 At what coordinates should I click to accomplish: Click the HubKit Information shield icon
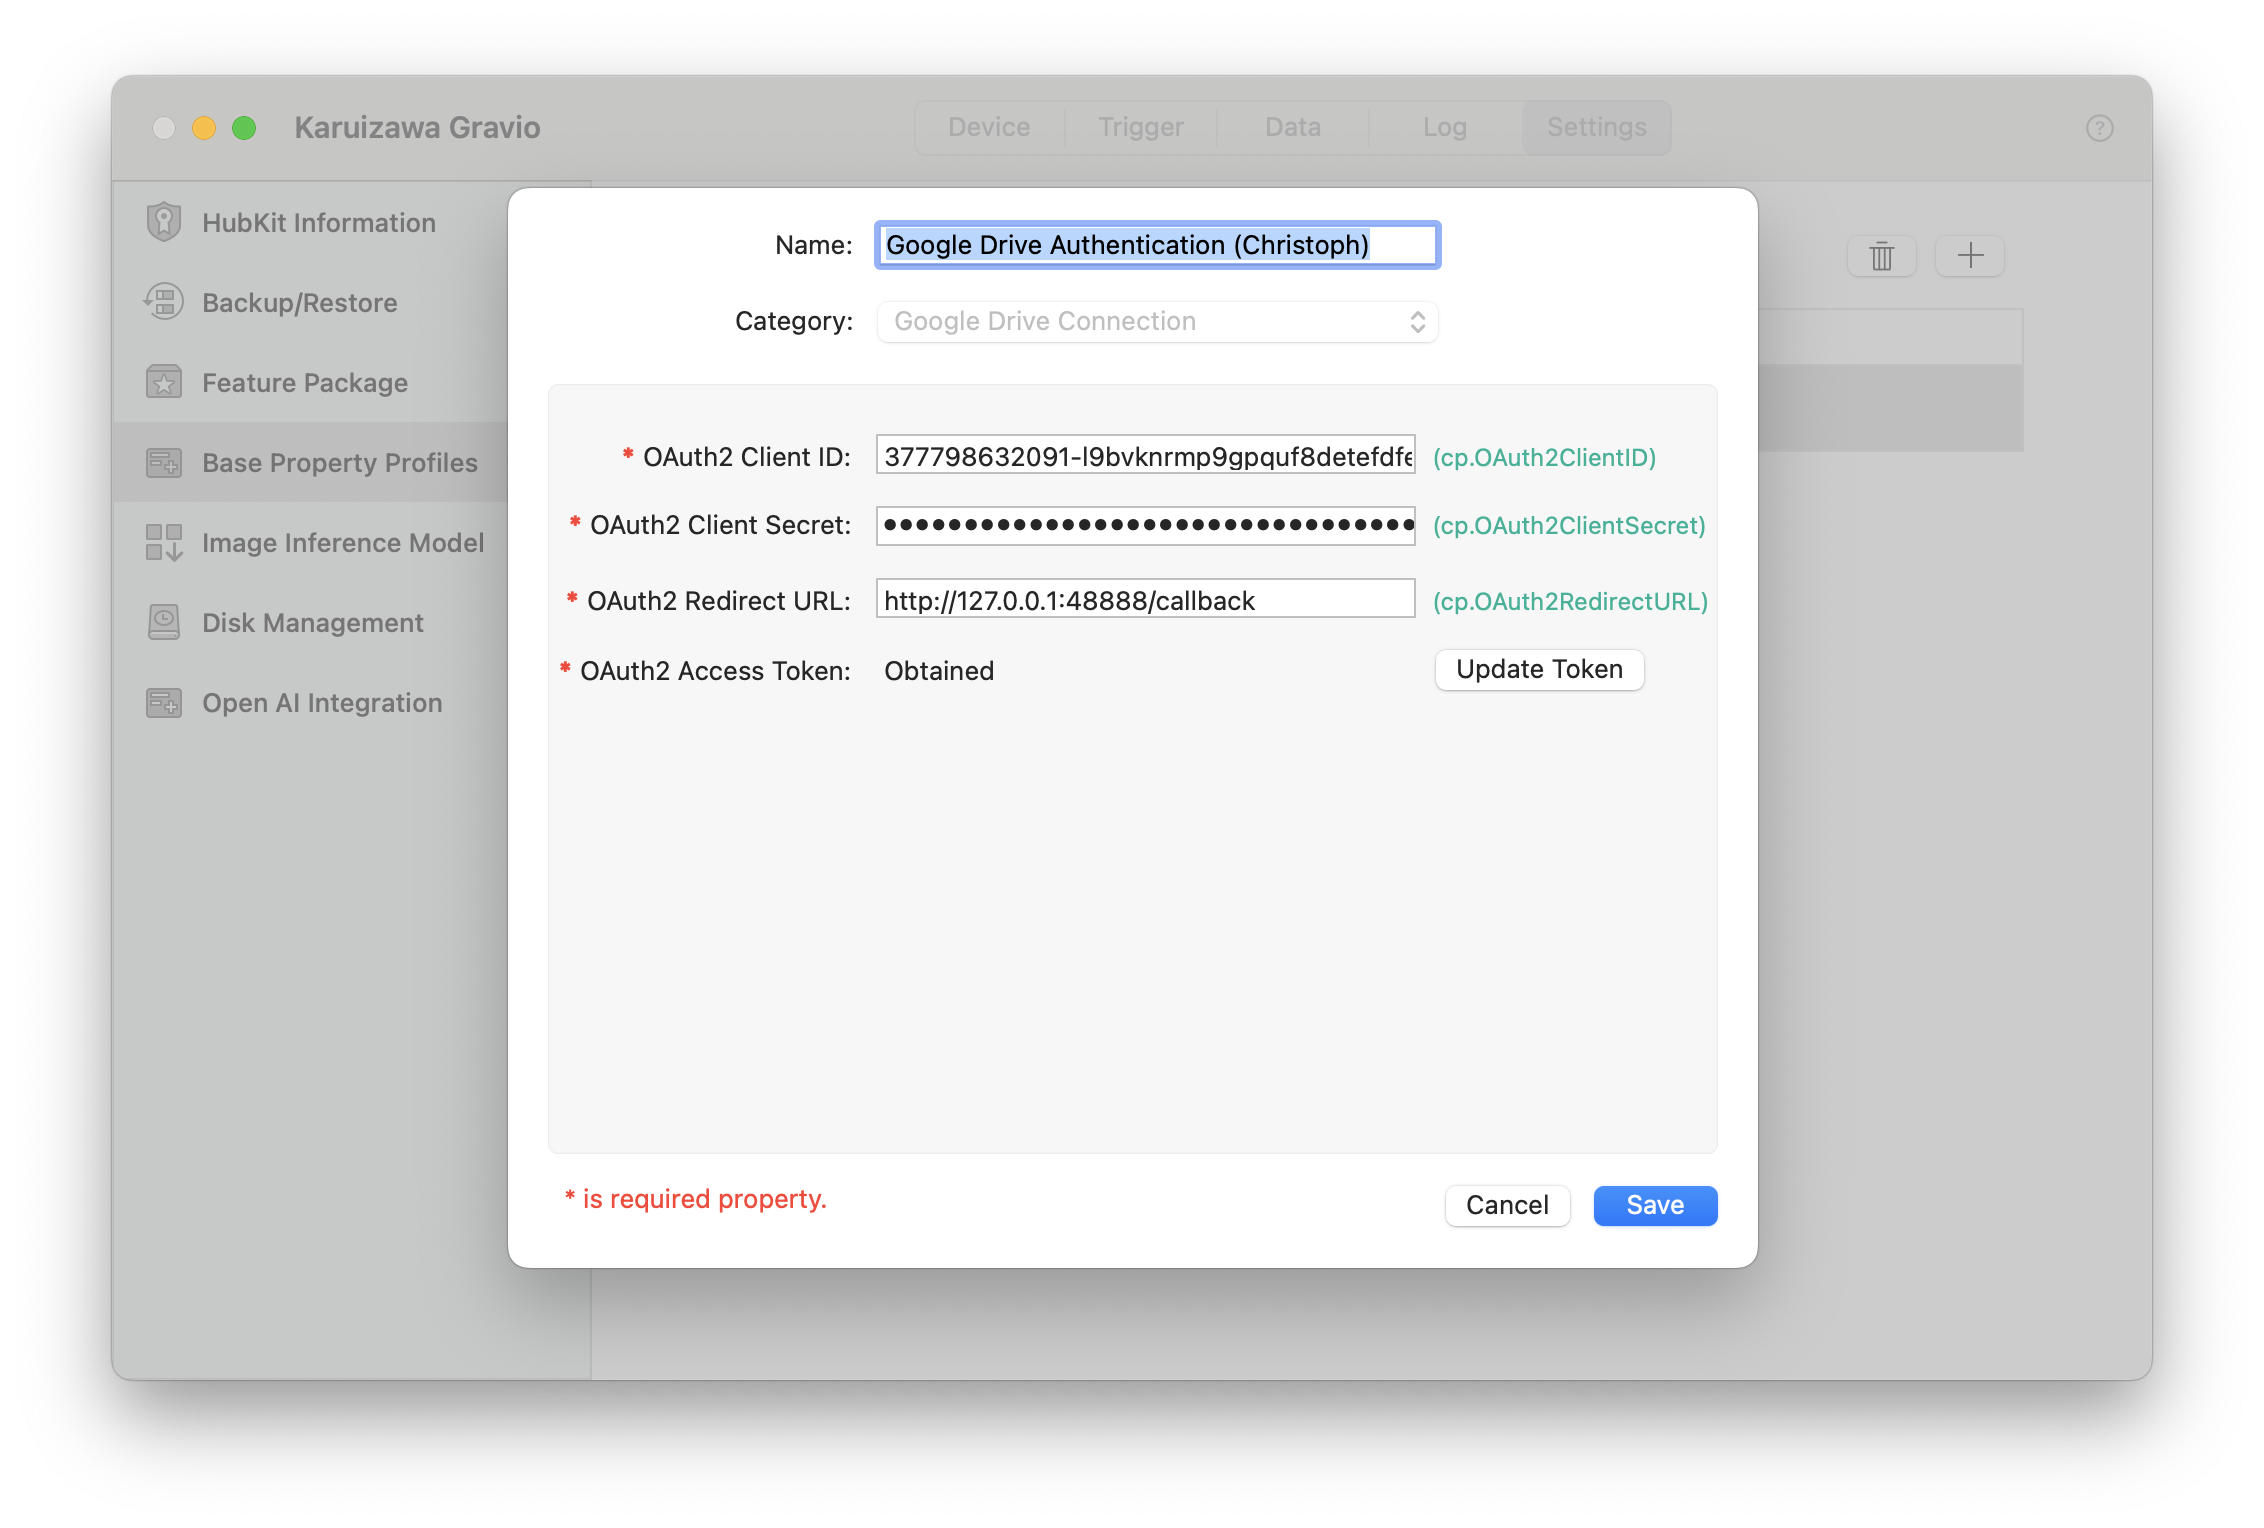164,222
